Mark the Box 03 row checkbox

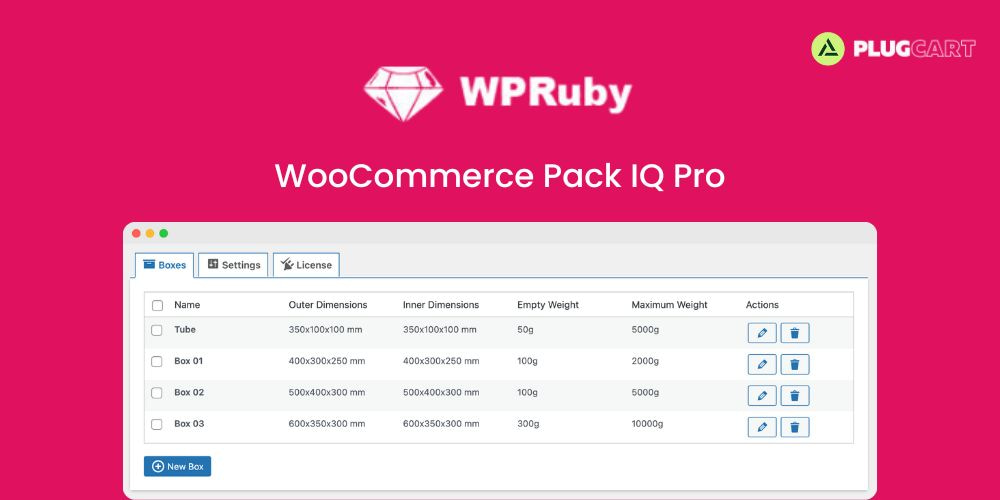[157, 424]
